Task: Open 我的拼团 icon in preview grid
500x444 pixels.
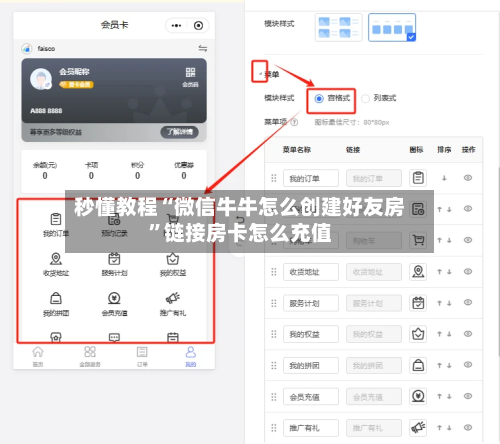Action: (x=56, y=298)
